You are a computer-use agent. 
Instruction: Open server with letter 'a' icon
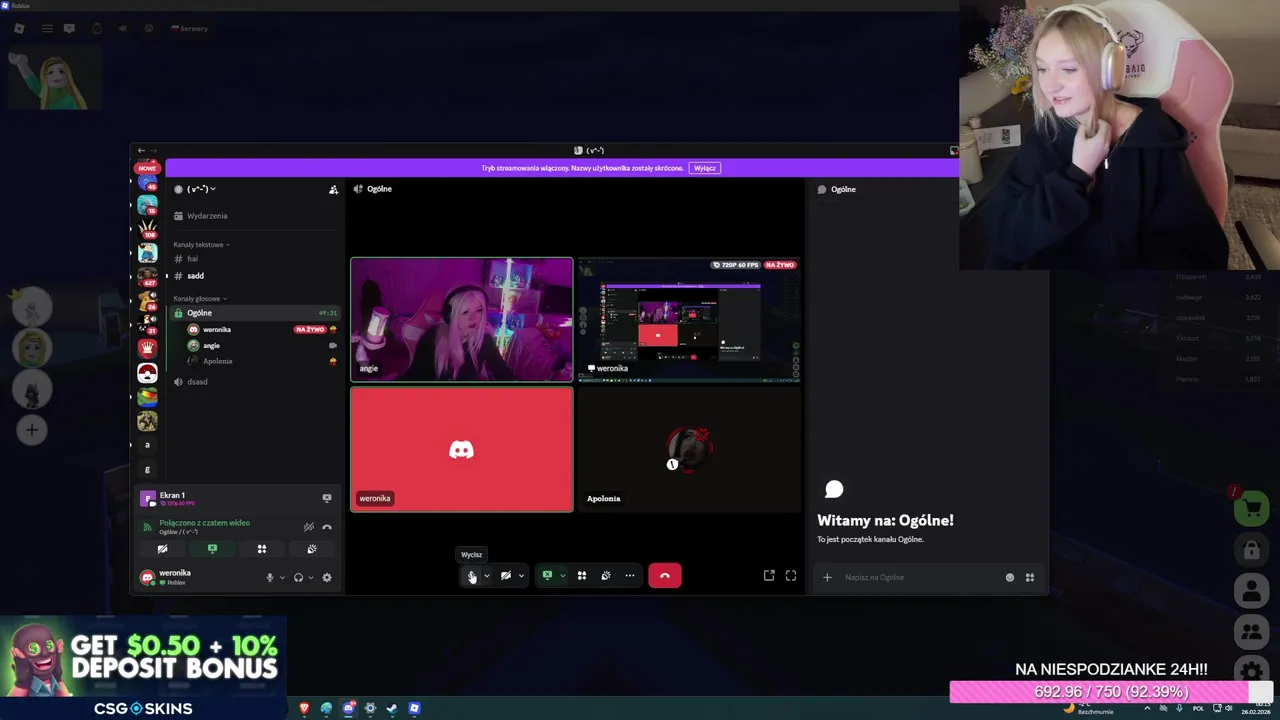click(x=147, y=445)
